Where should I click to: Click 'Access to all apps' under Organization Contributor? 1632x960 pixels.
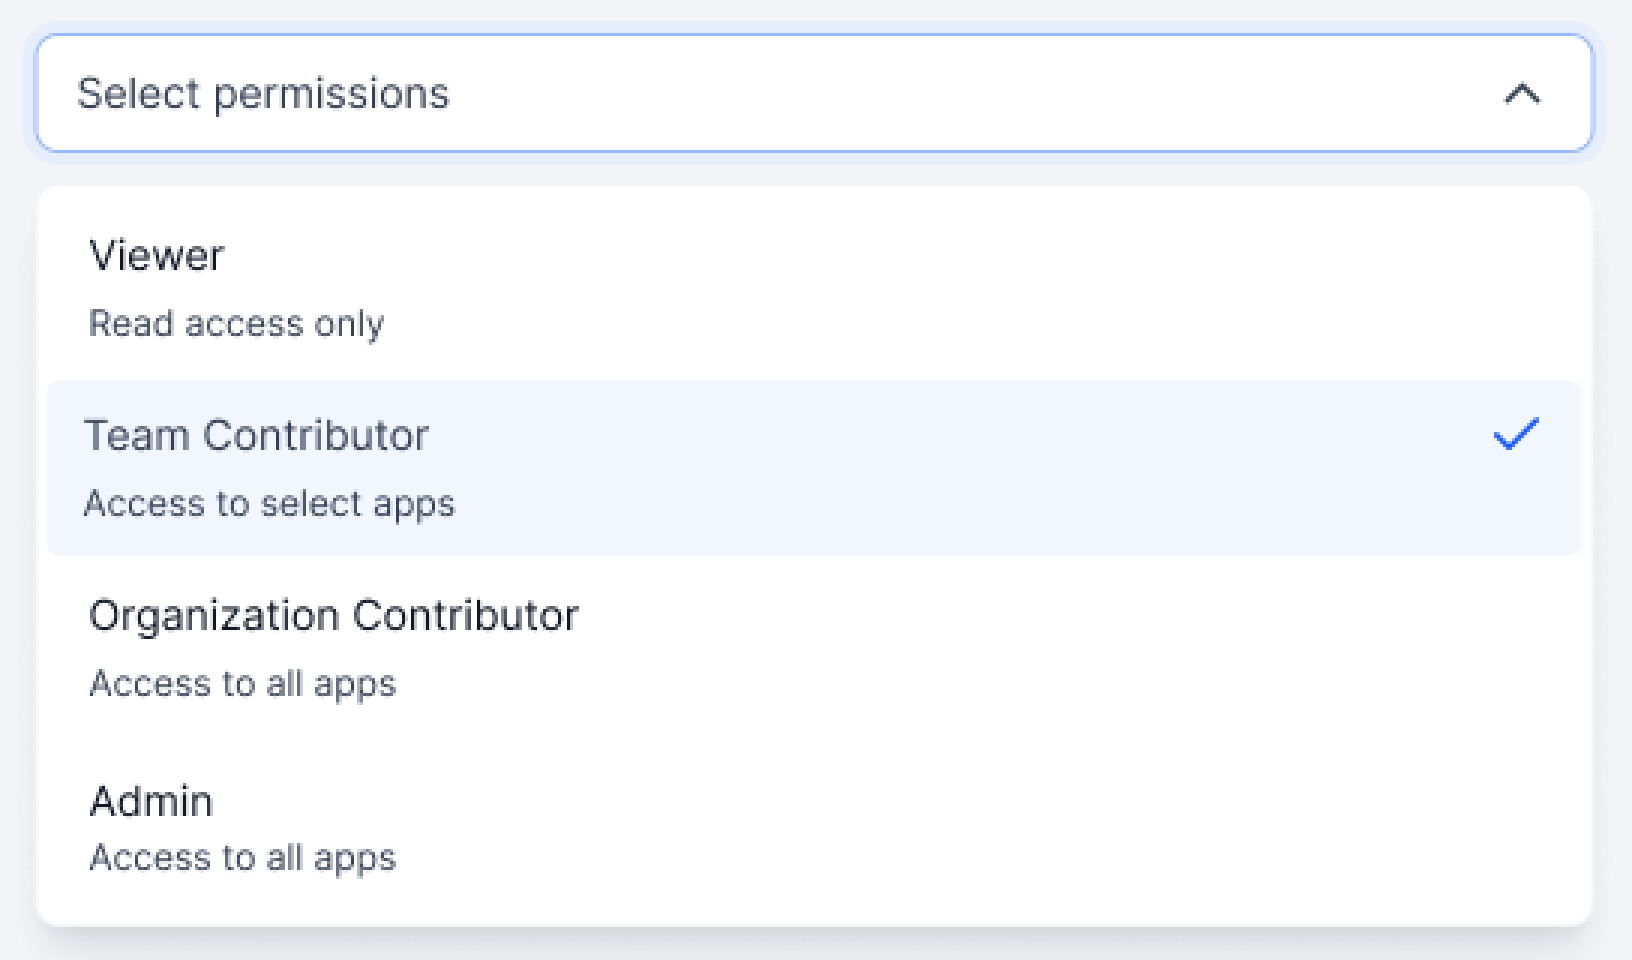[x=243, y=684]
